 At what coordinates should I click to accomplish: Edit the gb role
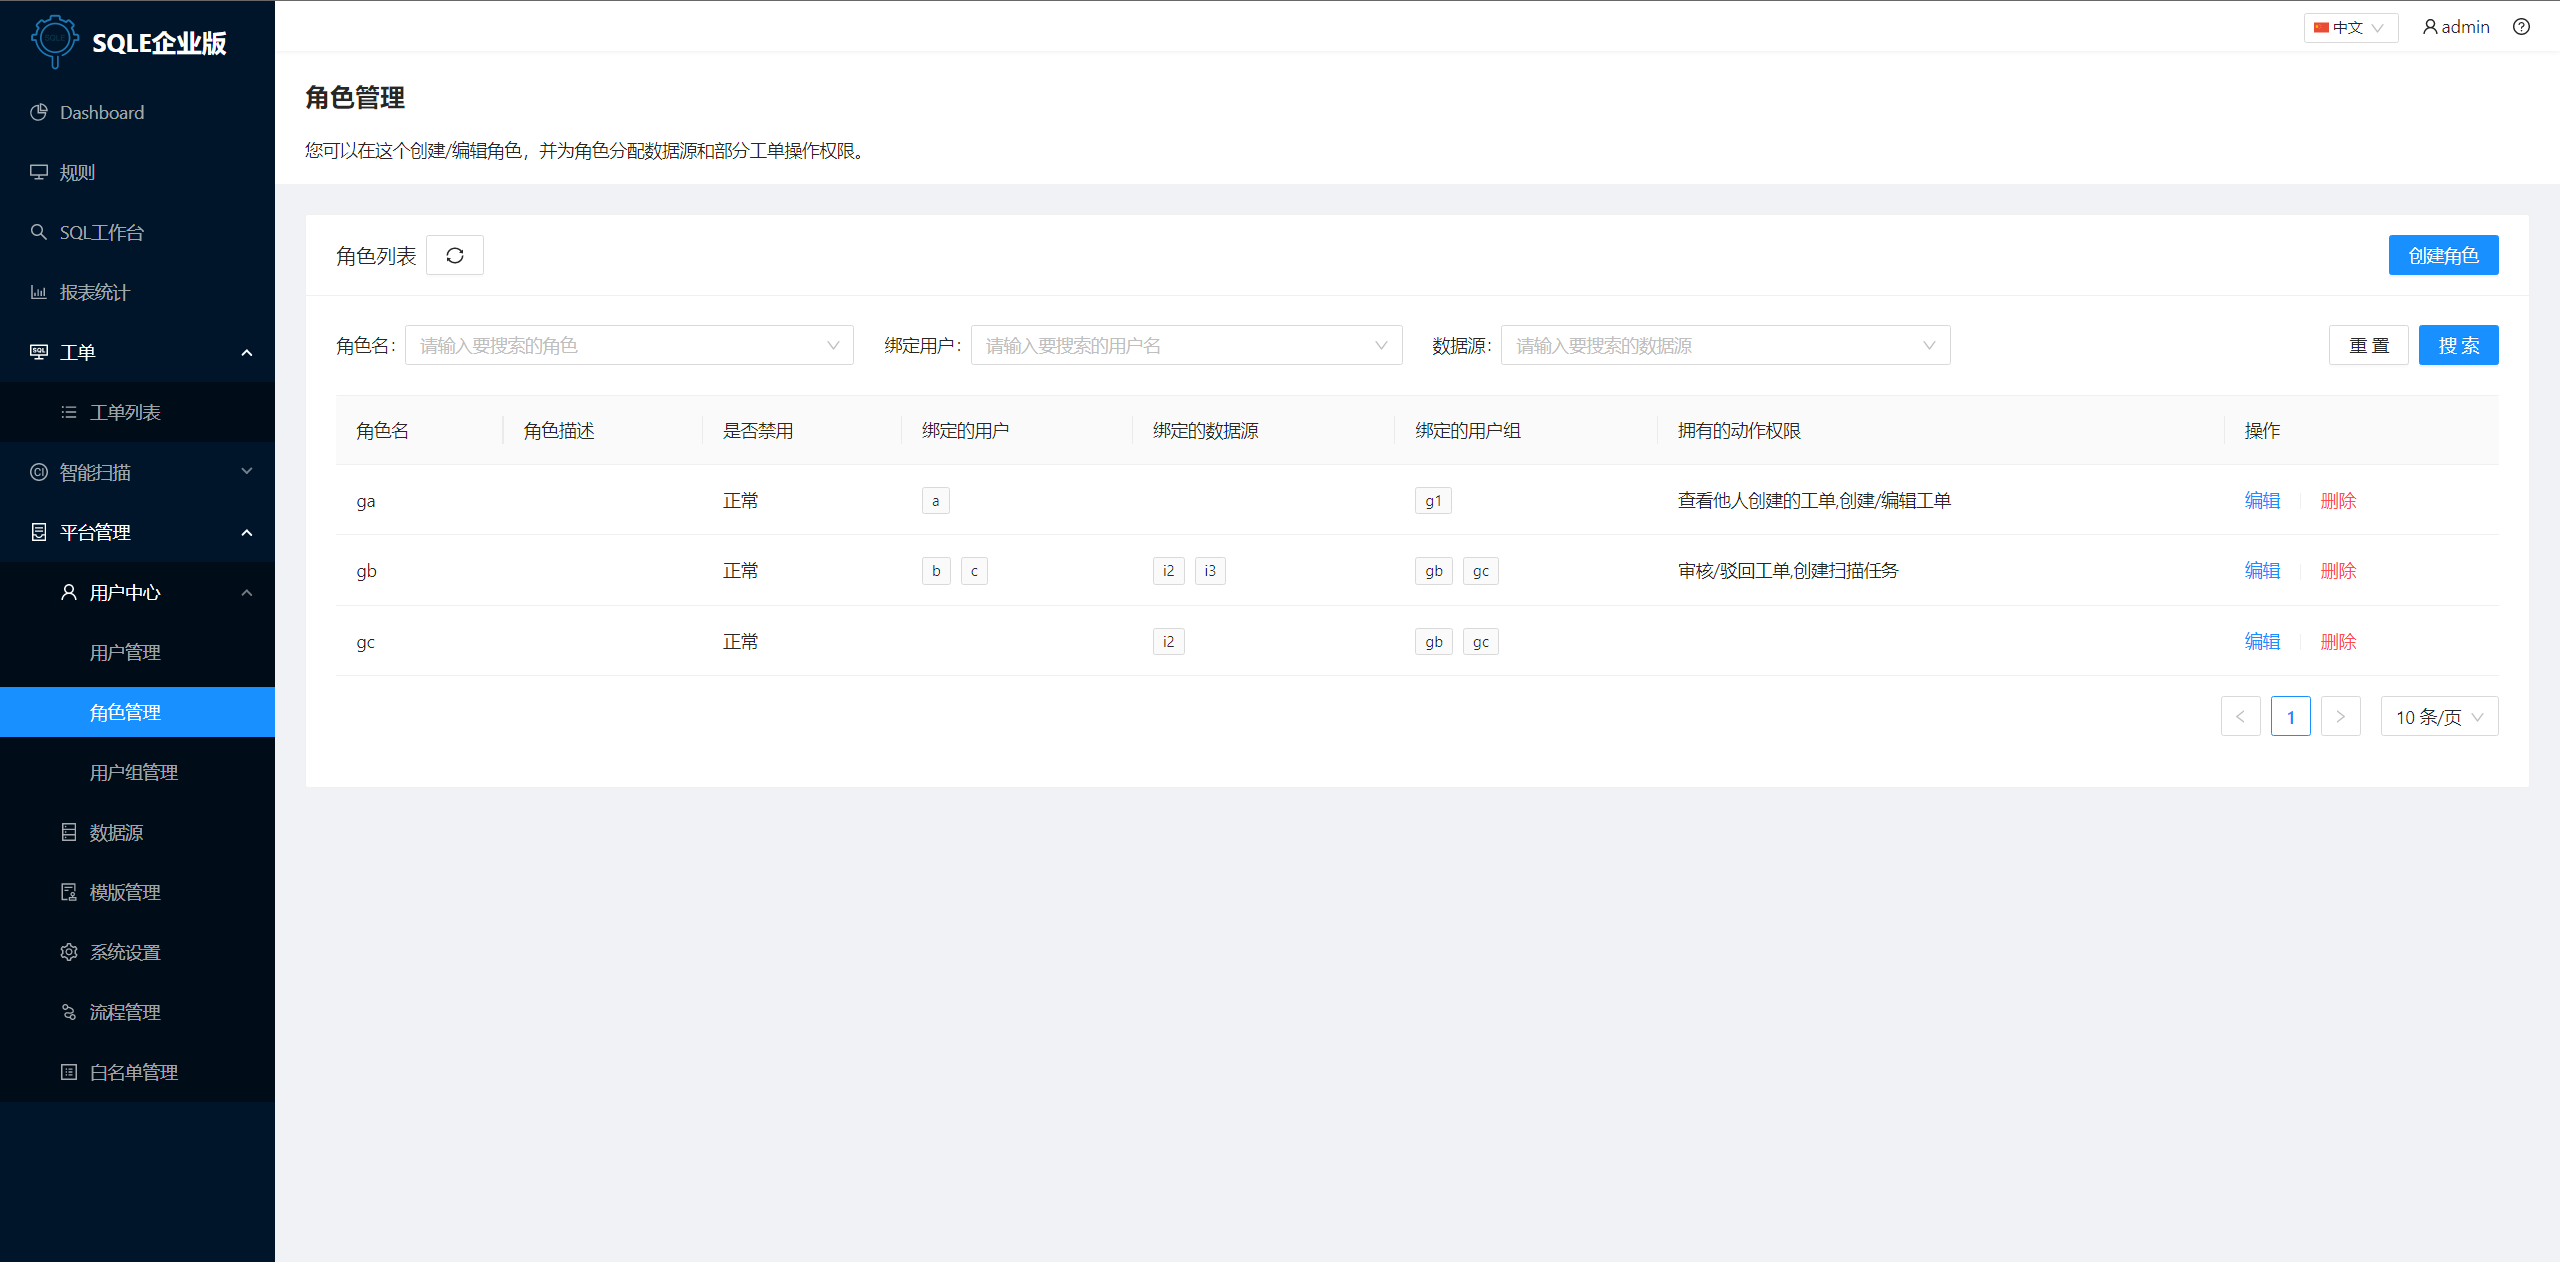pos(2262,570)
